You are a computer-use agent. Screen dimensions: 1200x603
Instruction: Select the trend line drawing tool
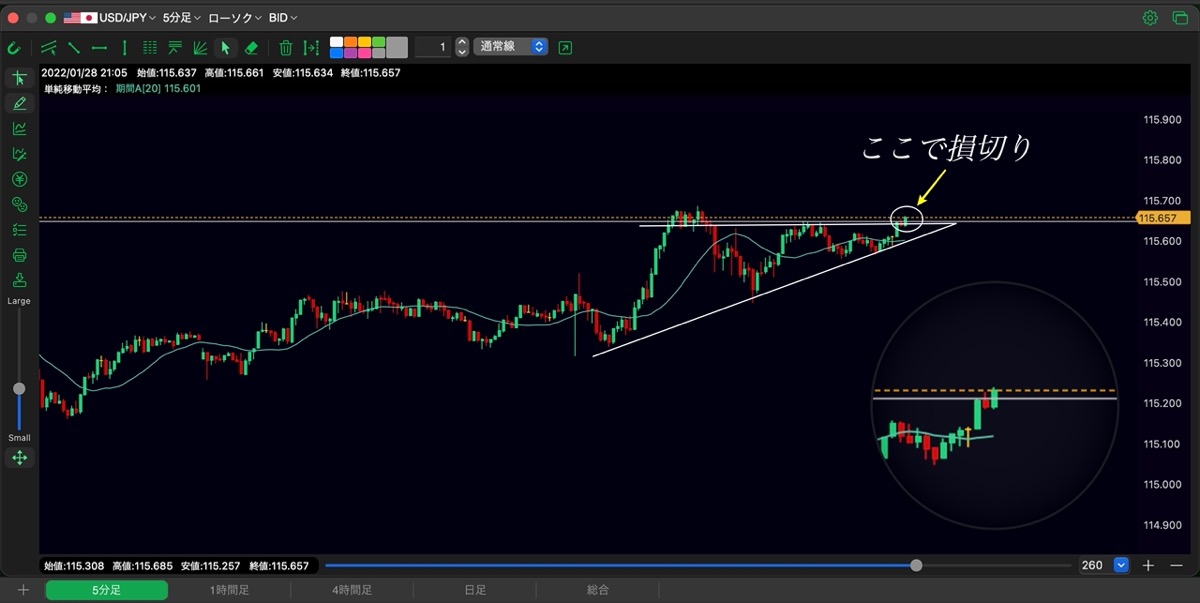(74, 47)
